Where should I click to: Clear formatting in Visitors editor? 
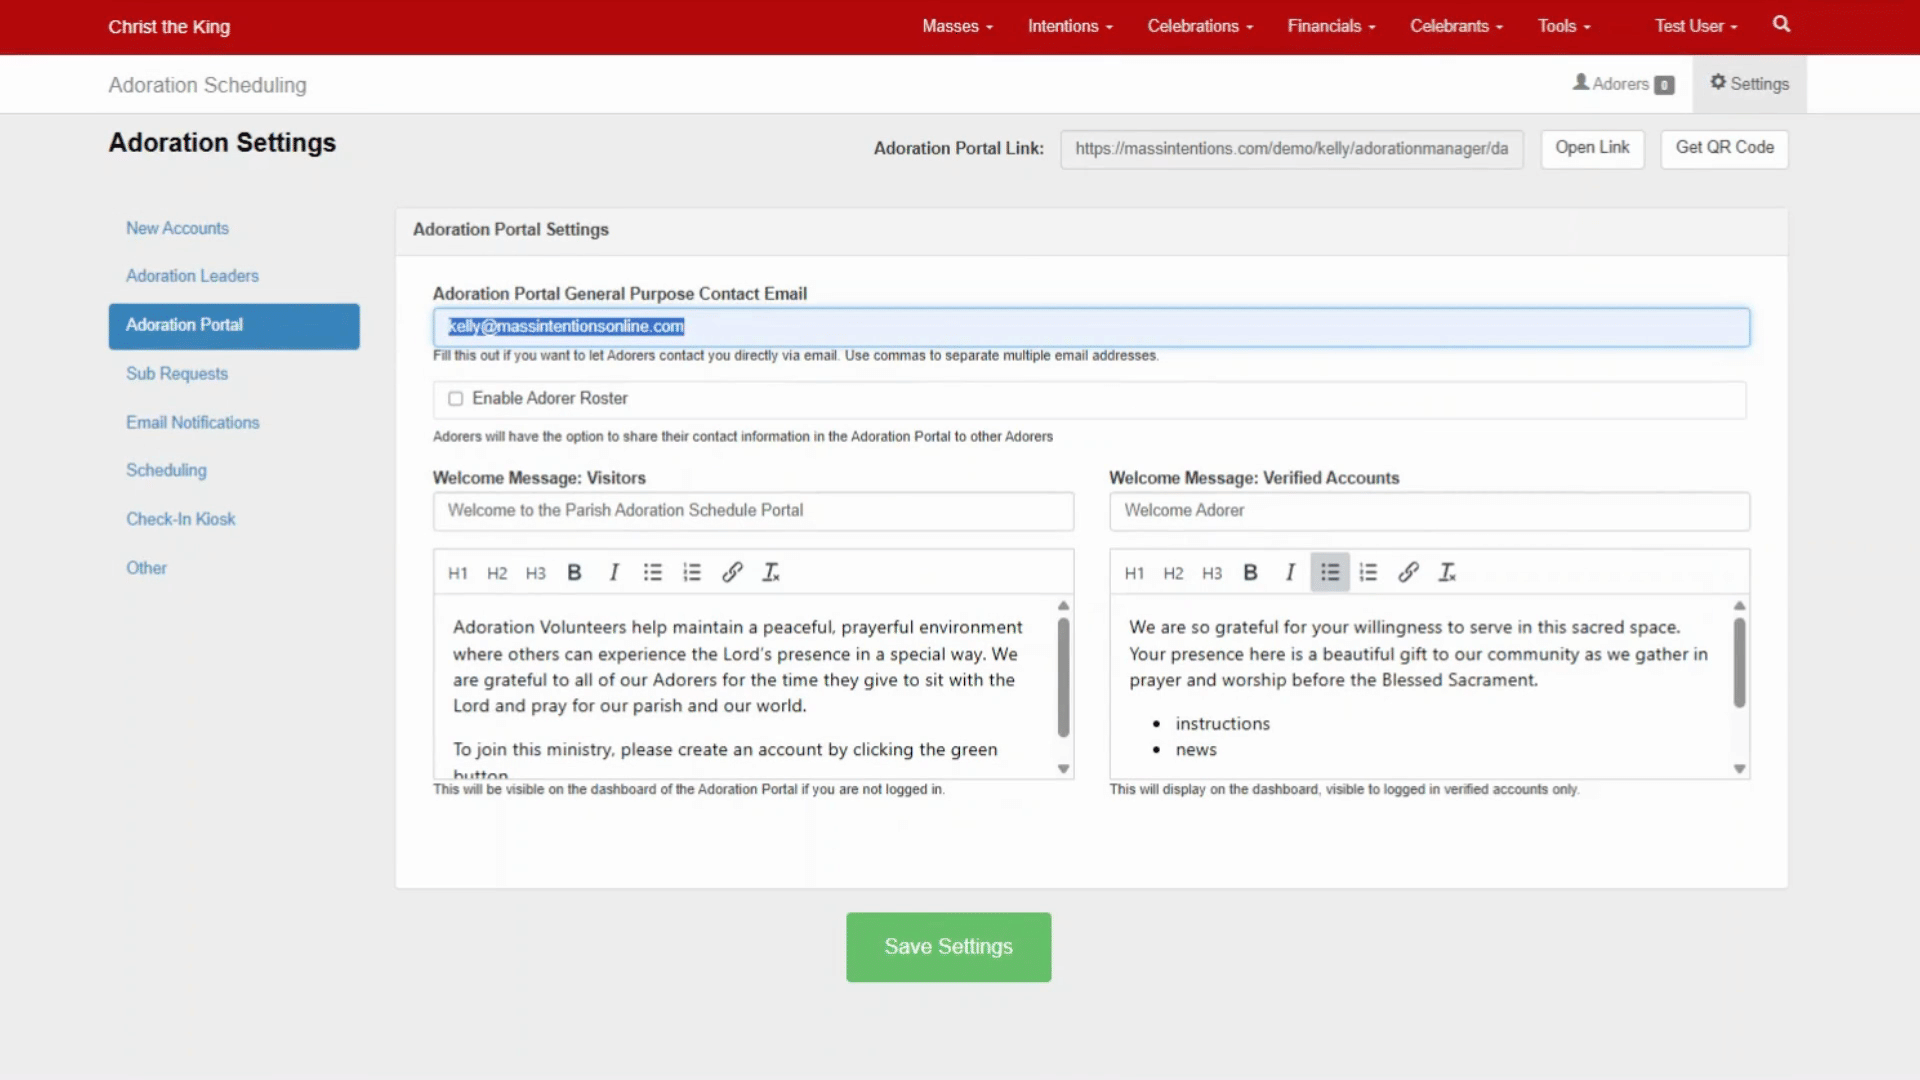point(771,573)
